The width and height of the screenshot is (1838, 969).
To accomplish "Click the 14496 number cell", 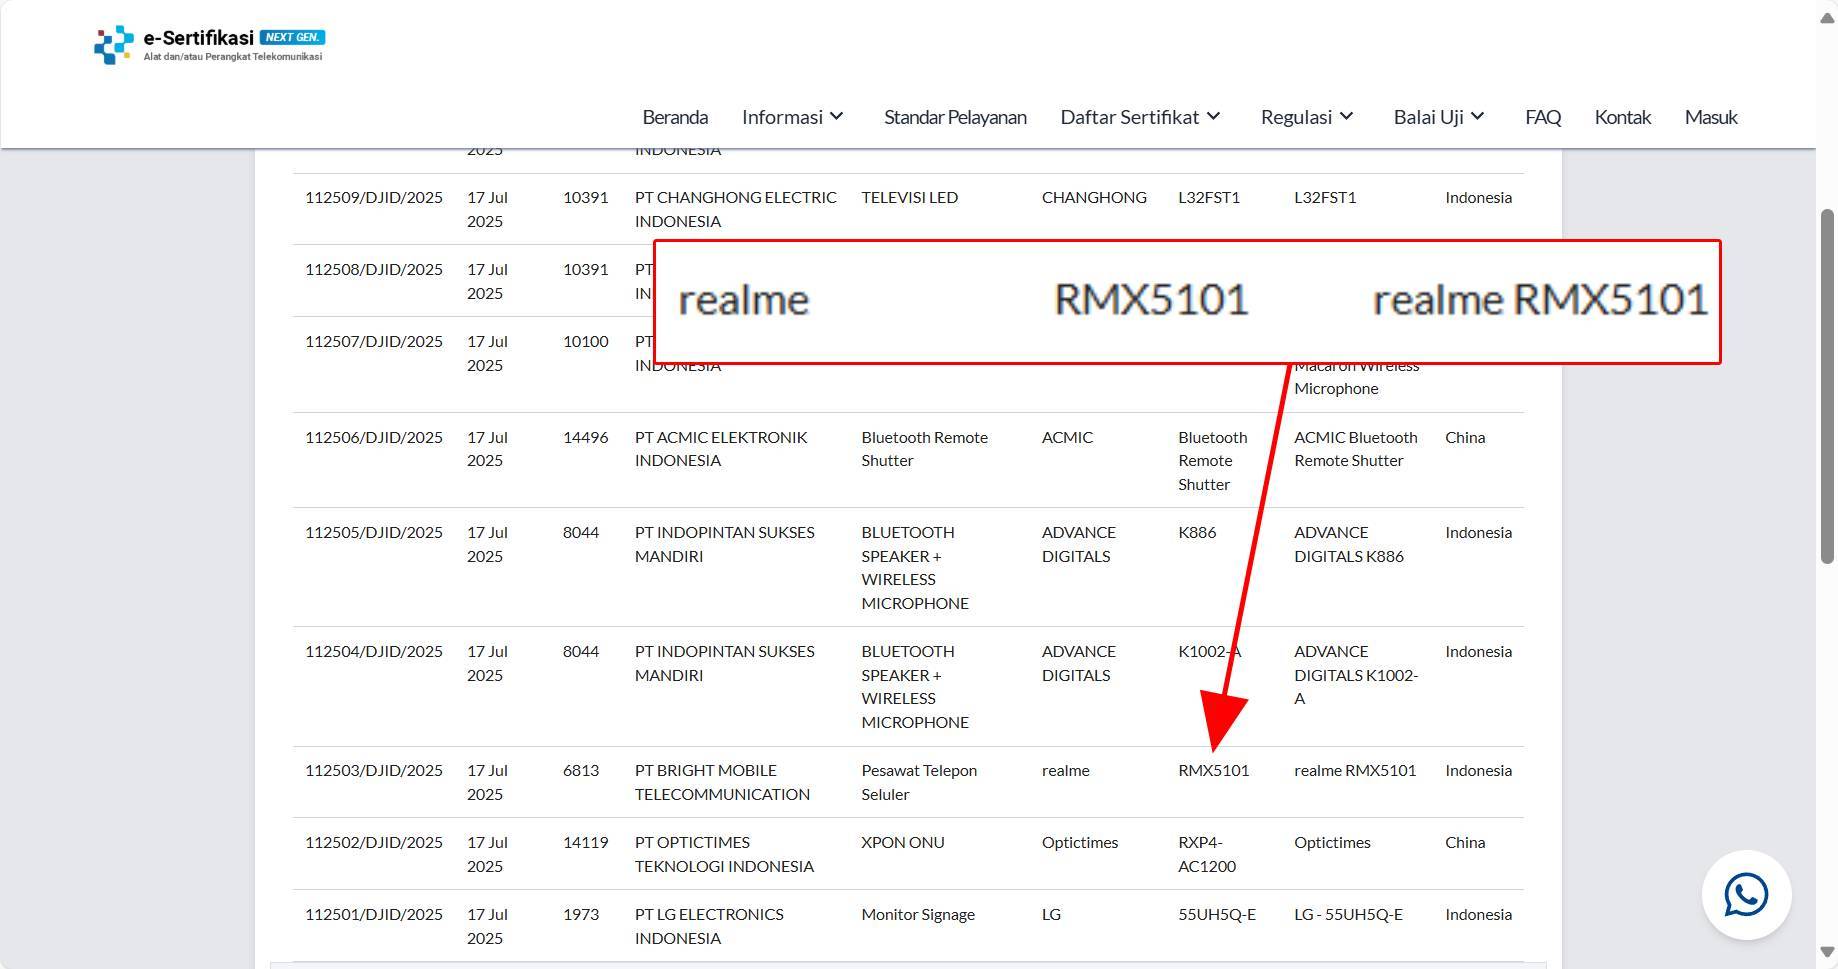I will 585,437.
